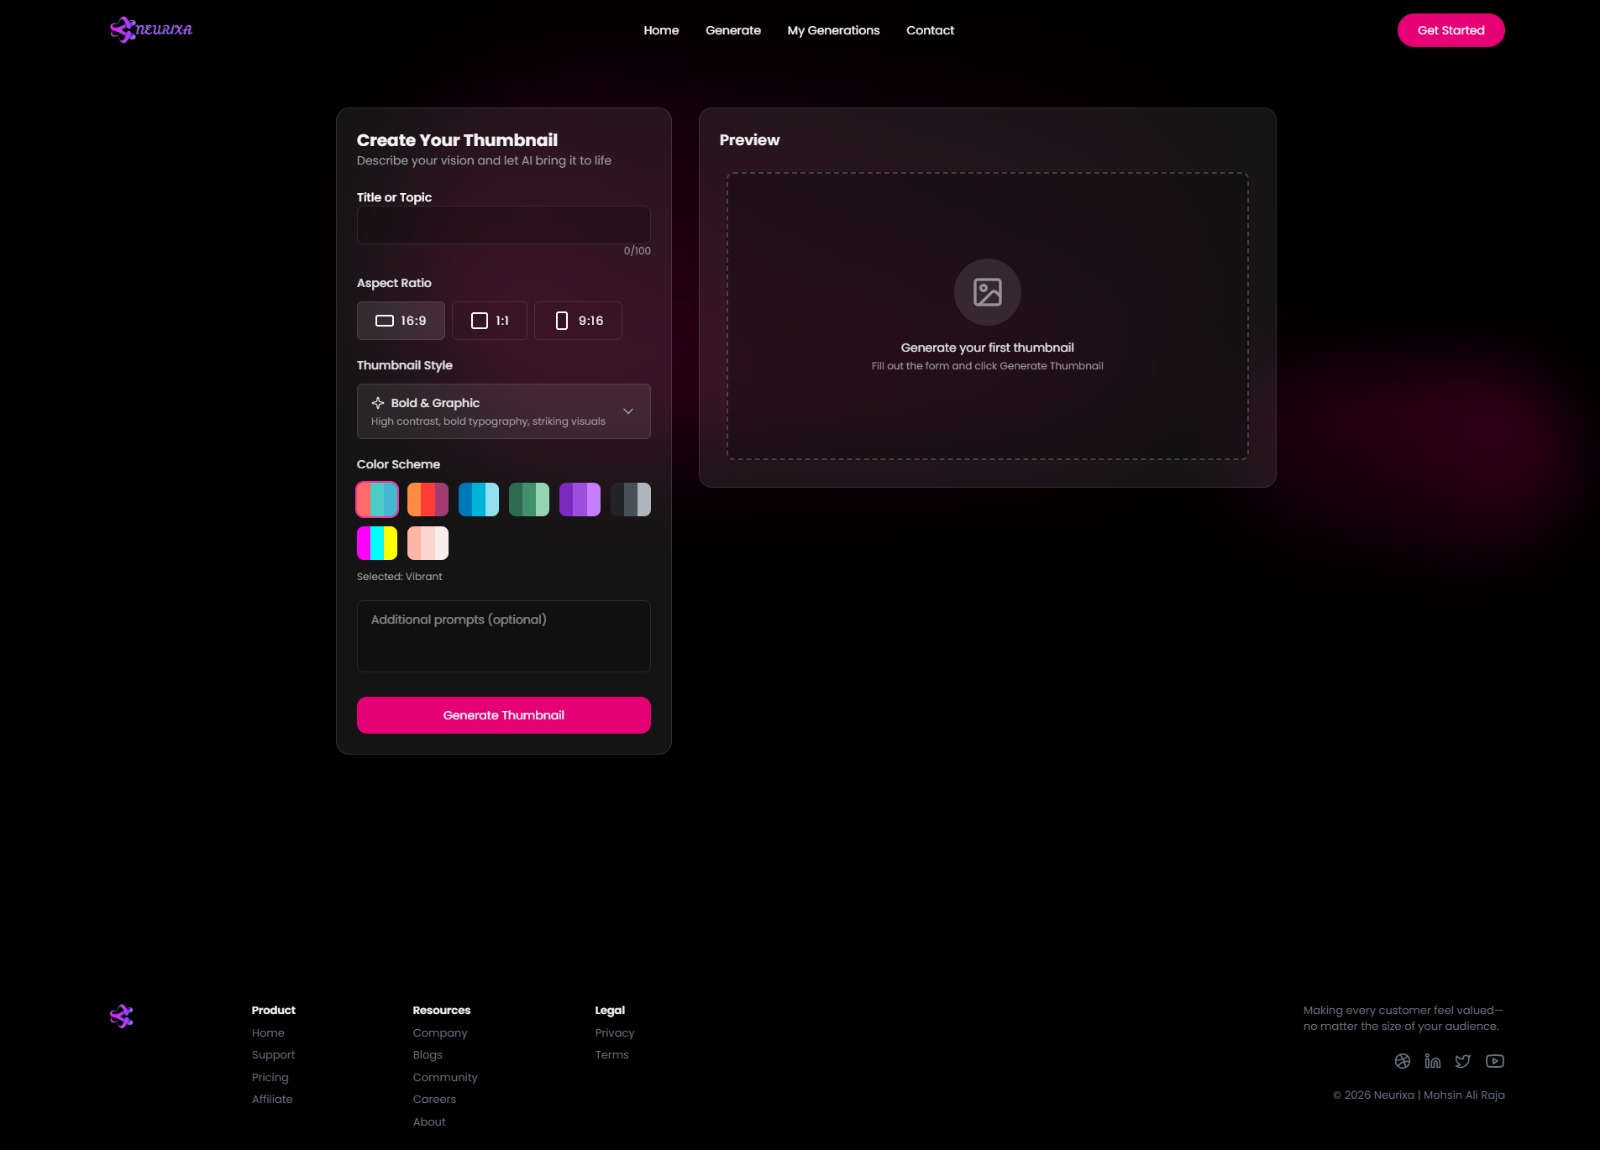This screenshot has height=1150, width=1600.
Task: Open the LinkedIn social icon
Action: tap(1432, 1061)
